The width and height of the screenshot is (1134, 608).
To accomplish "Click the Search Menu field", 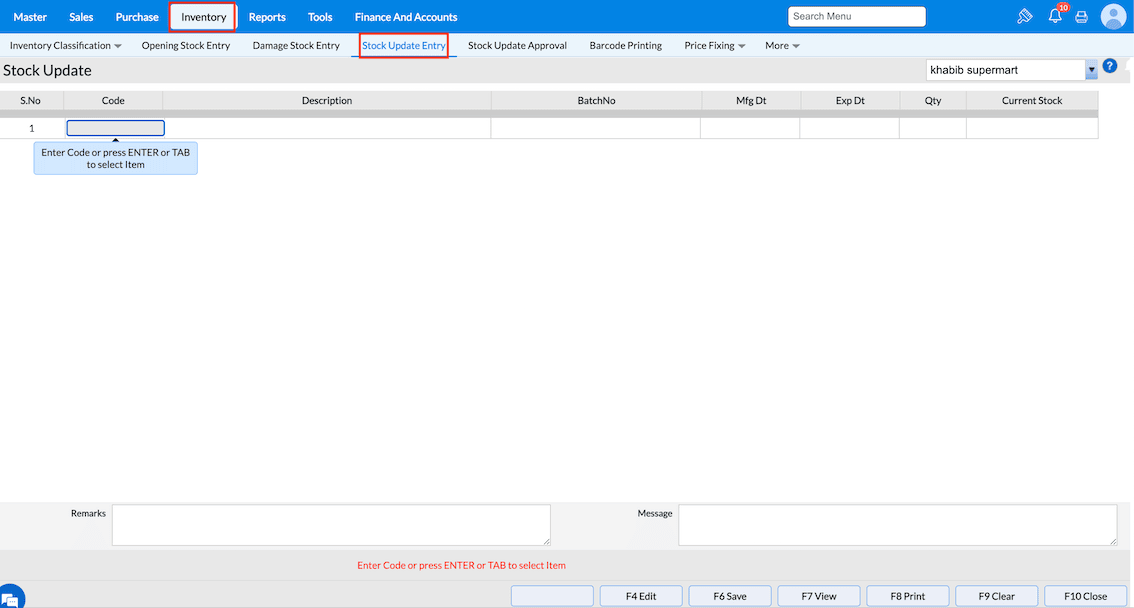I will point(856,16).
